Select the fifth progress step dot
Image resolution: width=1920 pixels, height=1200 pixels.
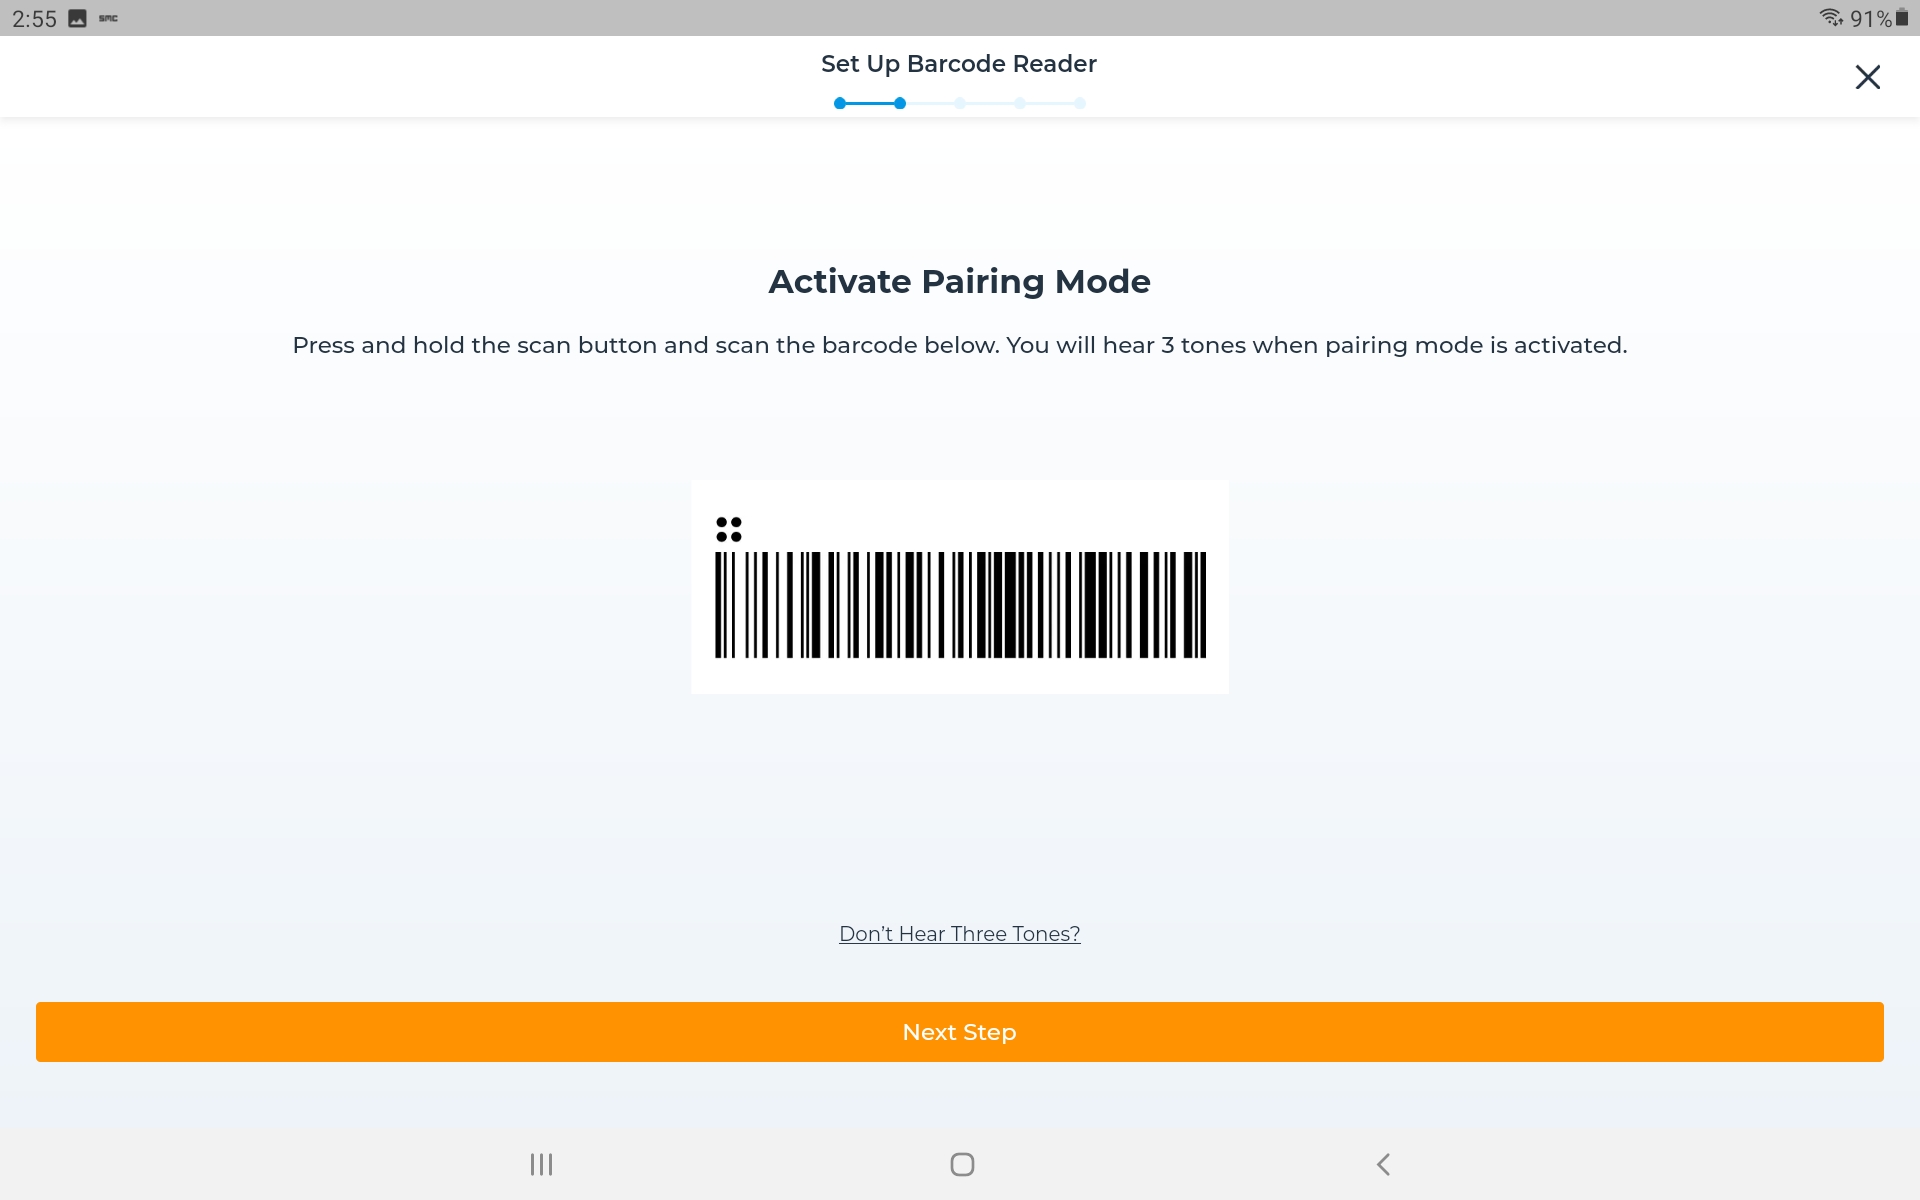[1080, 103]
